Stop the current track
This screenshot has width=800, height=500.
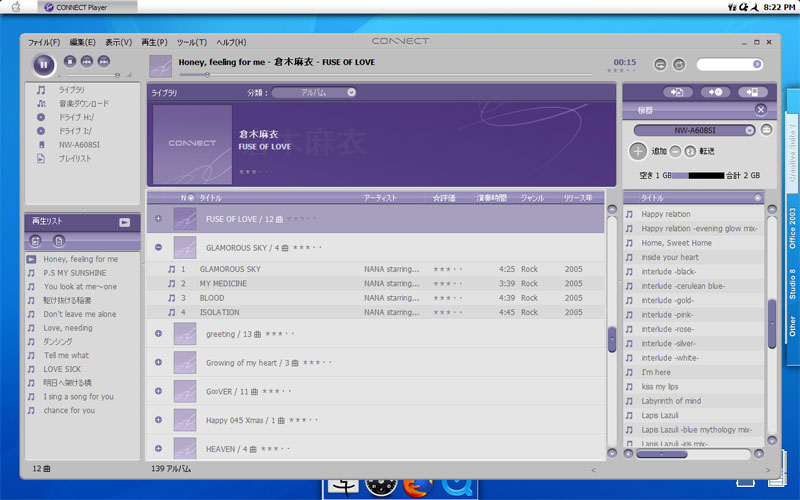tap(70, 61)
